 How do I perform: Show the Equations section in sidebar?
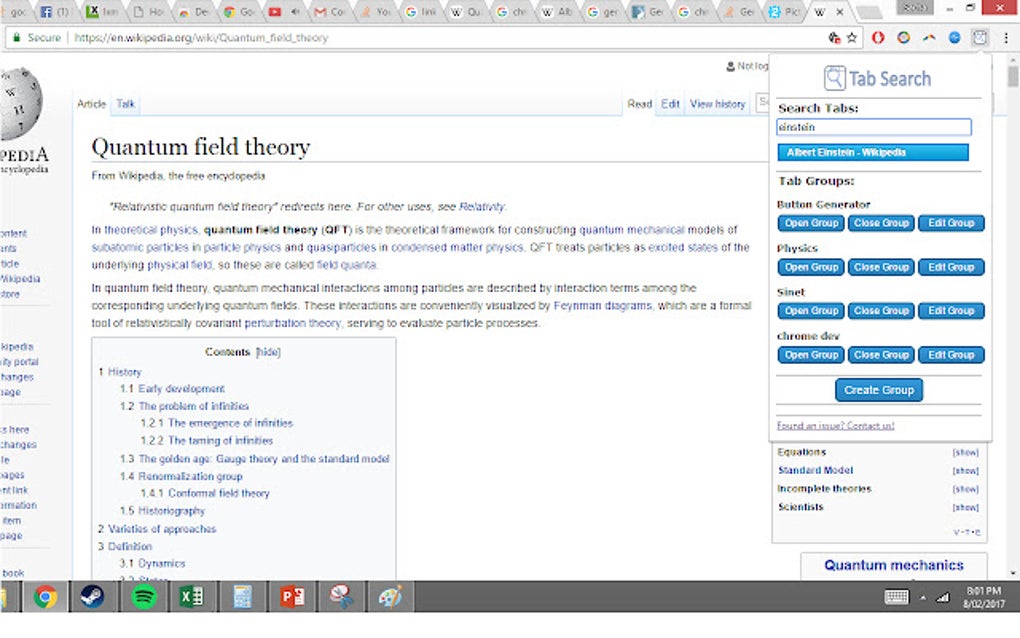tap(965, 453)
